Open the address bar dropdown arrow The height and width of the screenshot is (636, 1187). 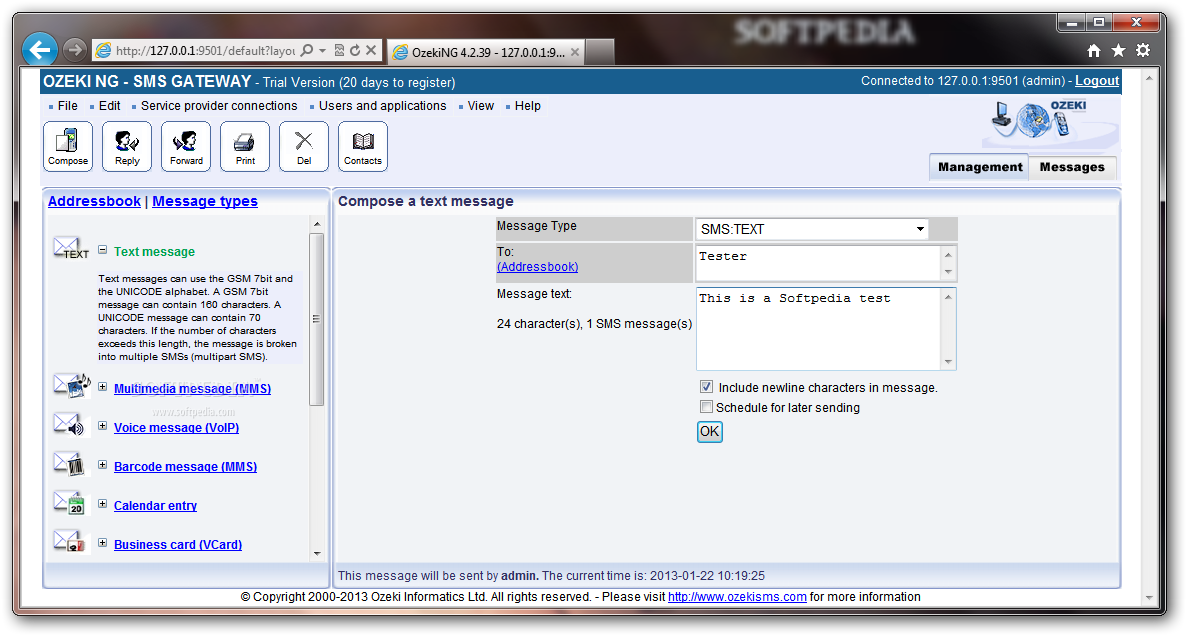pos(322,50)
